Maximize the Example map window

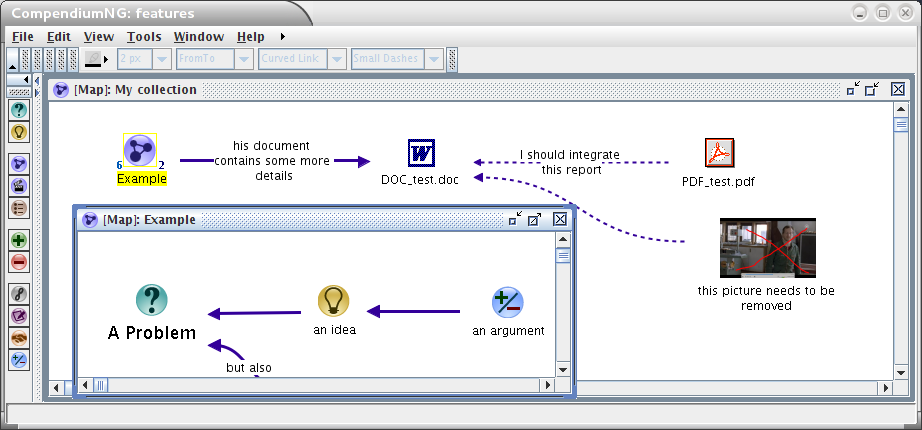pyautogui.click(x=534, y=219)
